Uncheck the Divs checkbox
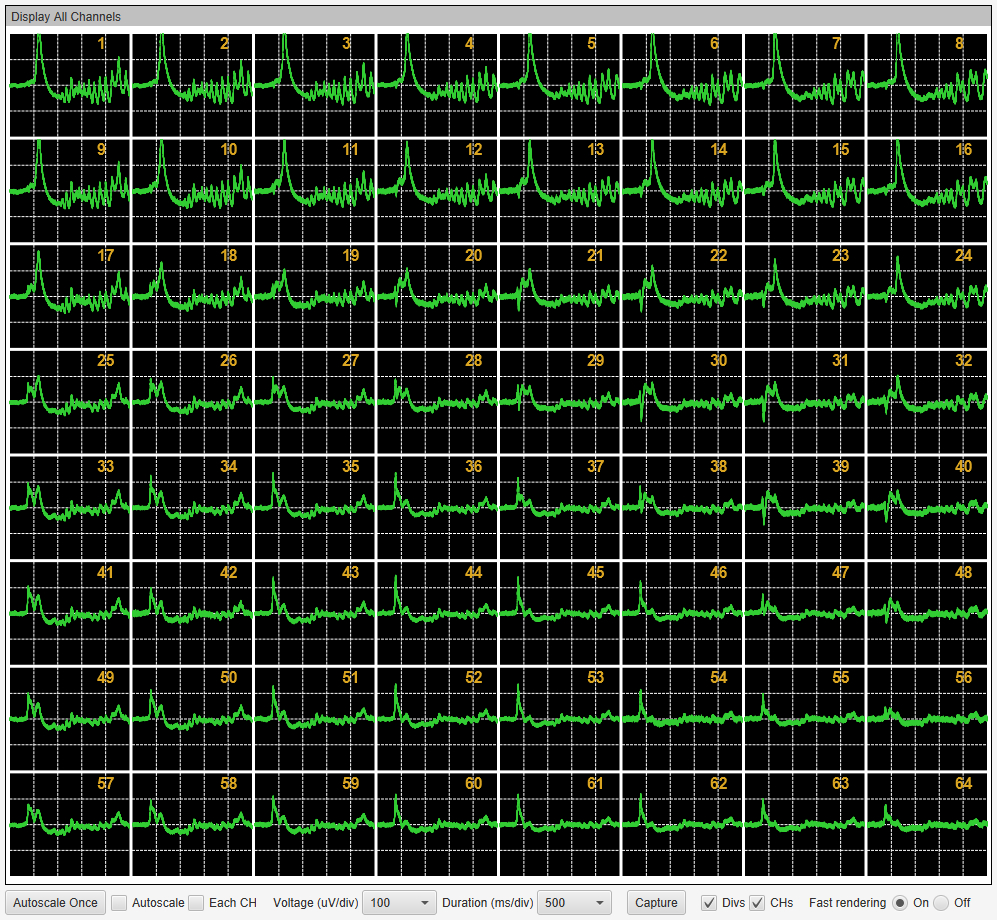Screen dimensions: 997x920 (x=709, y=903)
